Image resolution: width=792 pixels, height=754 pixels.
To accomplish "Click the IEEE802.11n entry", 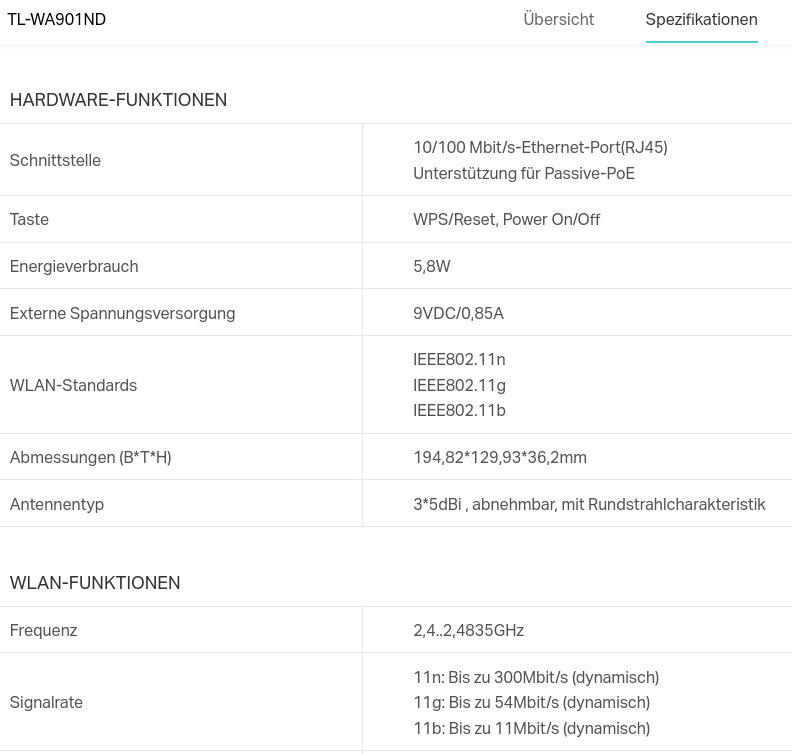I will (x=459, y=359).
